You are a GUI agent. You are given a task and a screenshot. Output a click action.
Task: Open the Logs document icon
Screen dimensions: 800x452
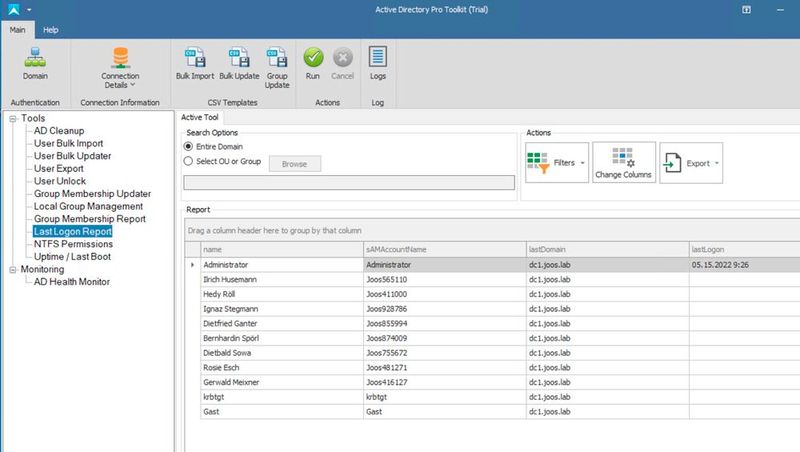[x=378, y=57]
